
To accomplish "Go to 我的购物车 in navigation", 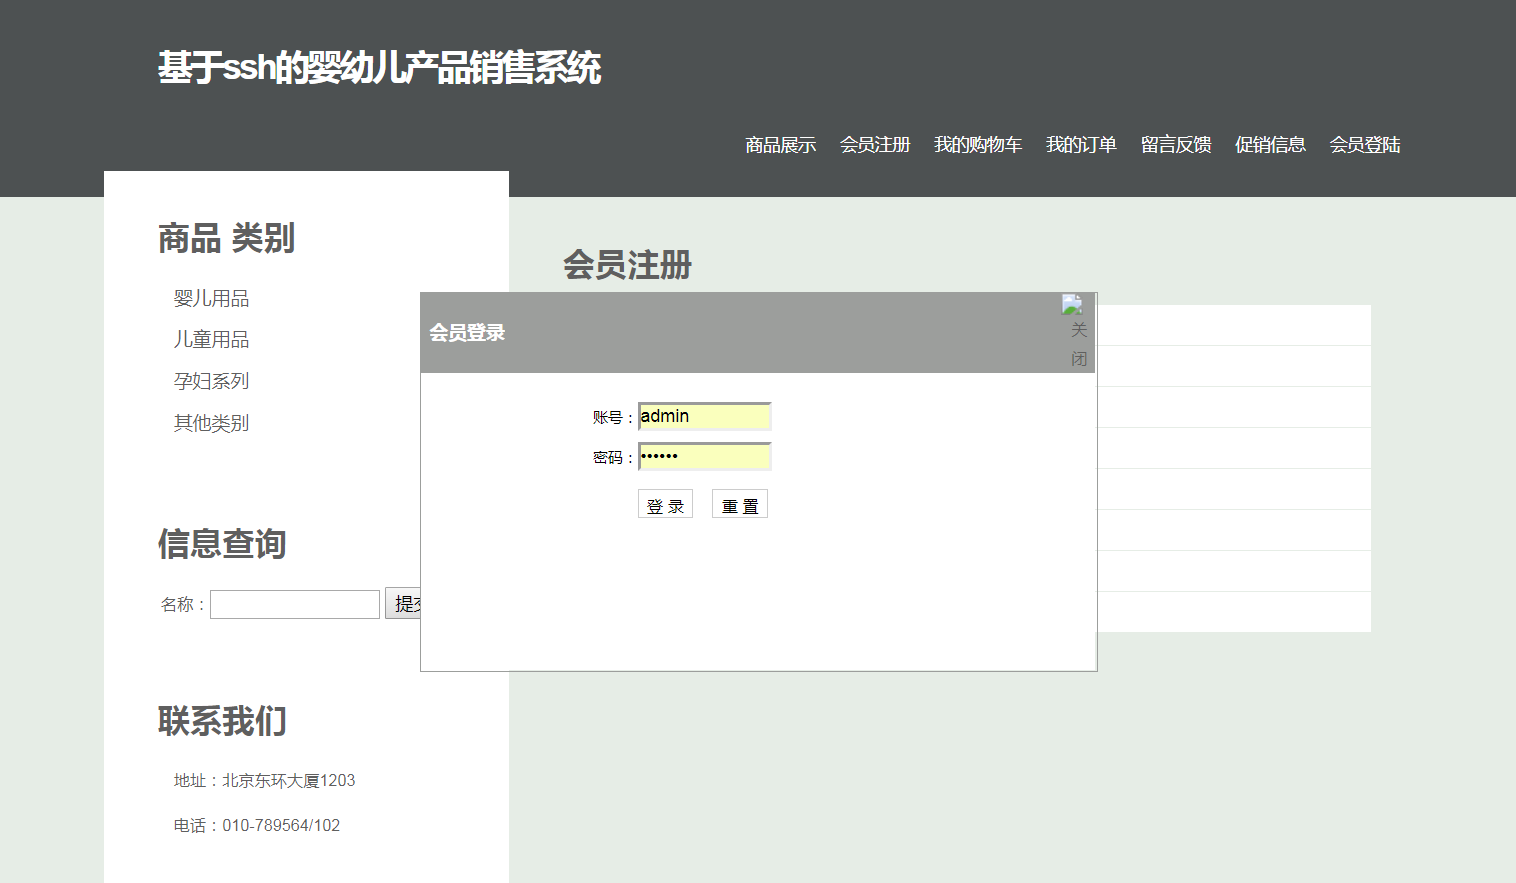I will (978, 145).
